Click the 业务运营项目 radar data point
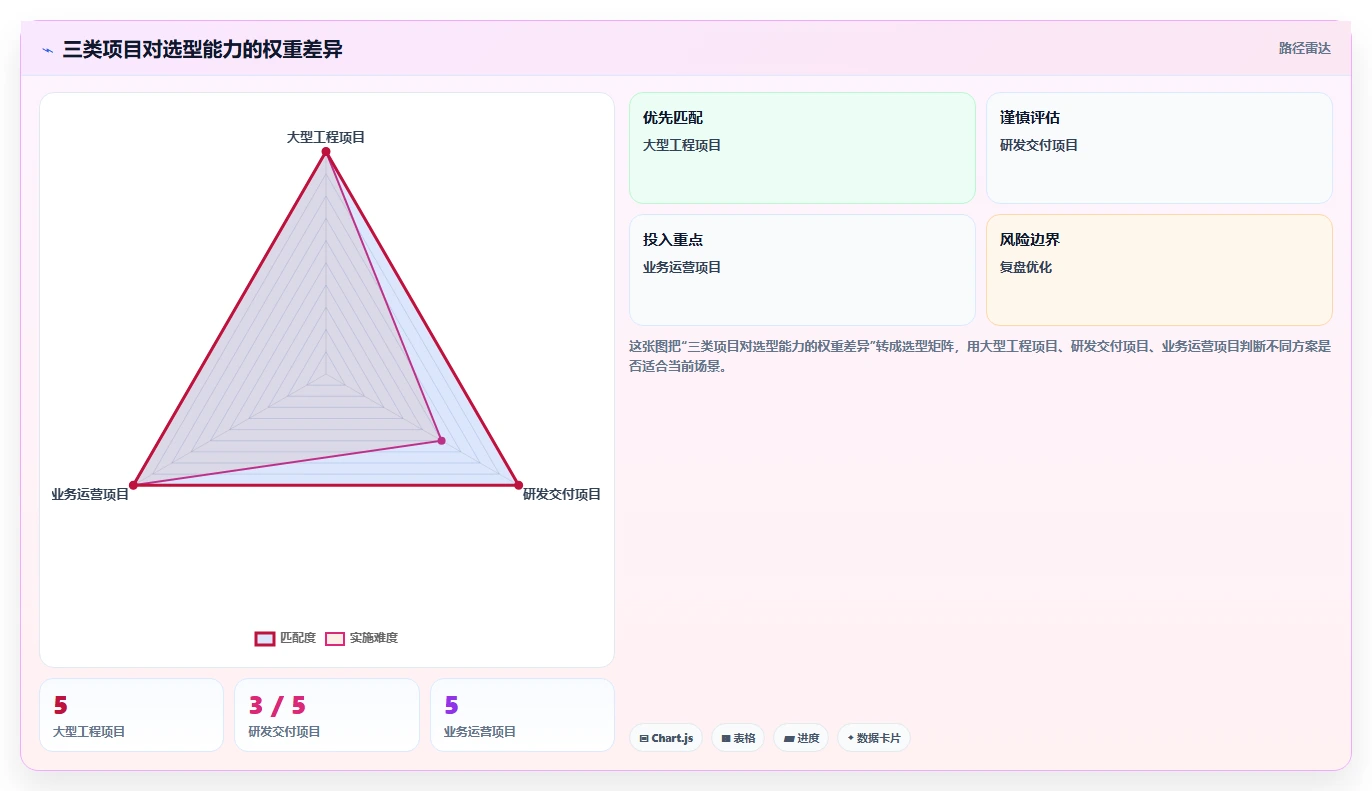This screenshot has width=1372, height=791. click(x=133, y=485)
